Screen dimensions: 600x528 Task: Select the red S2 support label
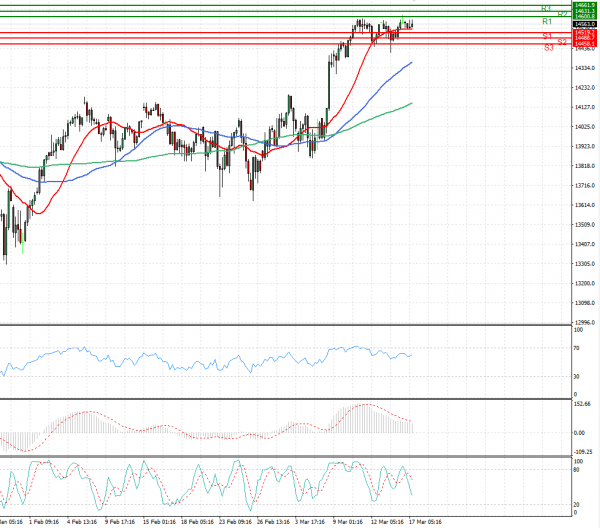(x=562, y=42)
